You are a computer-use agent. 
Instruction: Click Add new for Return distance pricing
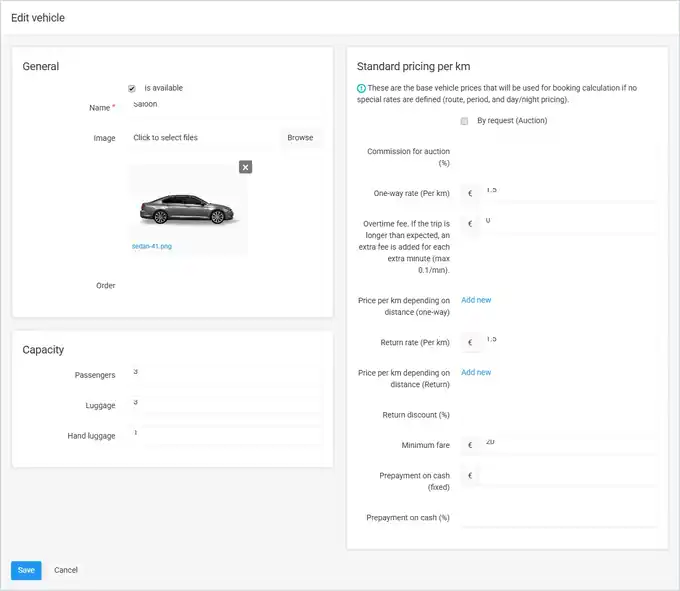pyautogui.click(x=476, y=372)
